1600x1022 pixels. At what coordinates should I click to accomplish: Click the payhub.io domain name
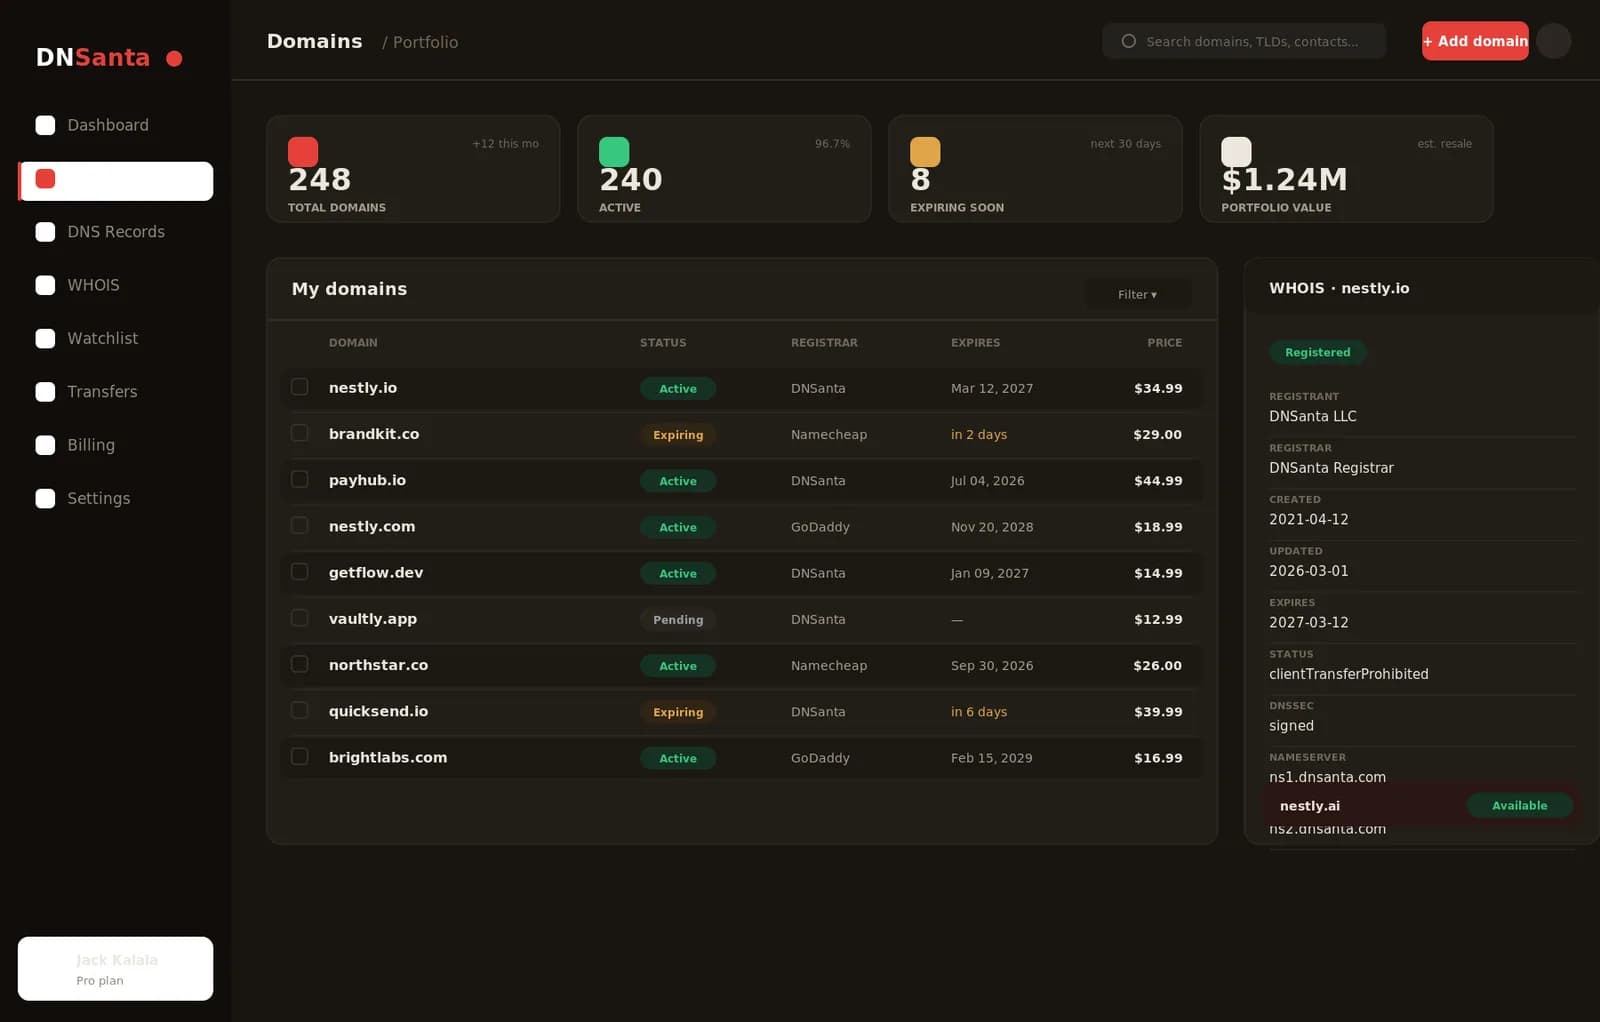[x=367, y=480]
